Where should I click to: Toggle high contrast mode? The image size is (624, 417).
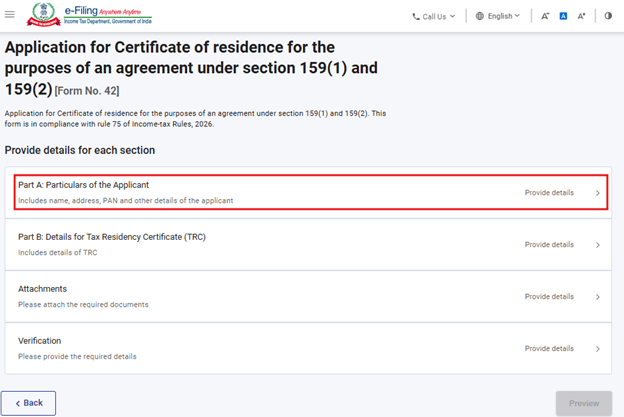tap(609, 16)
